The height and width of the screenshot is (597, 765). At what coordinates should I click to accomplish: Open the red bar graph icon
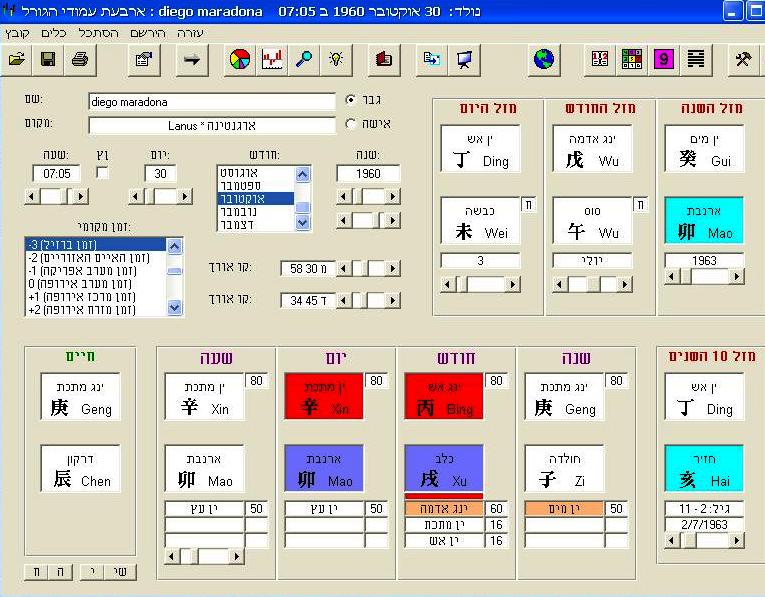pyautogui.click(x=272, y=60)
